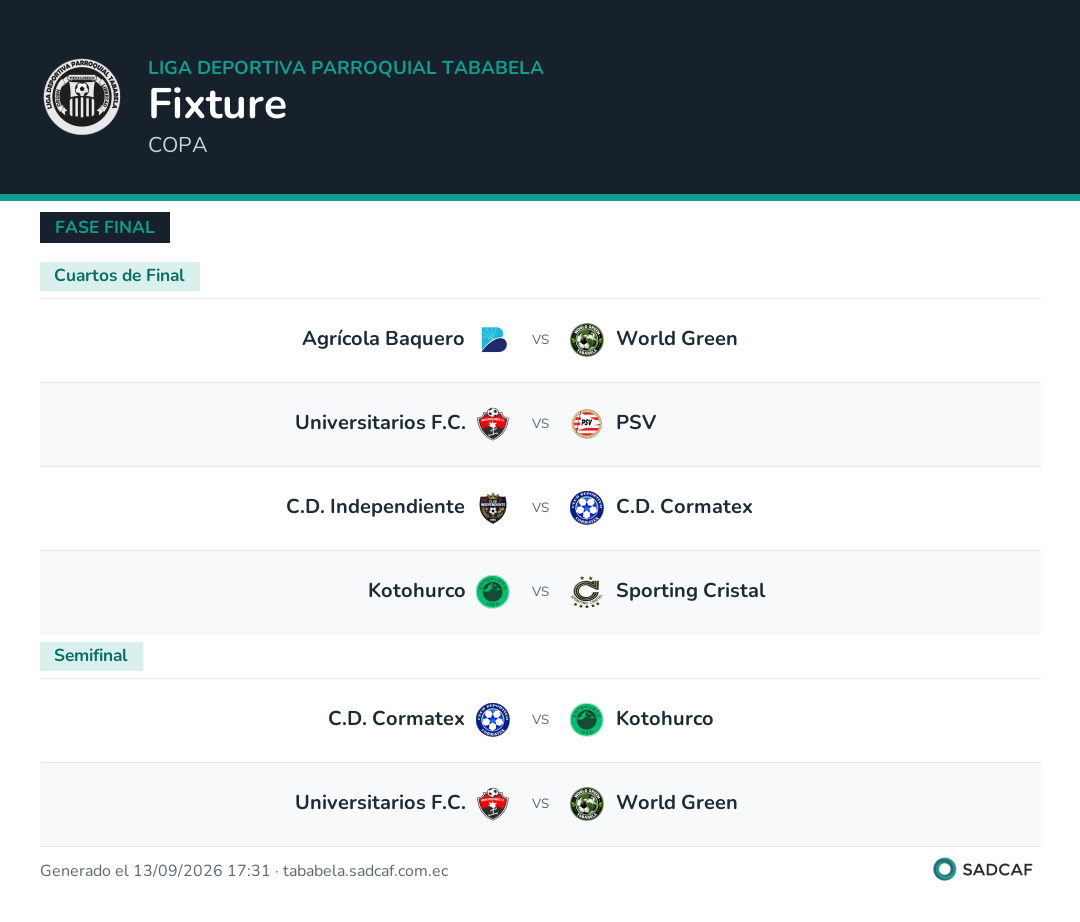Click the Liga Deportiva Parroquial Tababela crest

coord(82,96)
